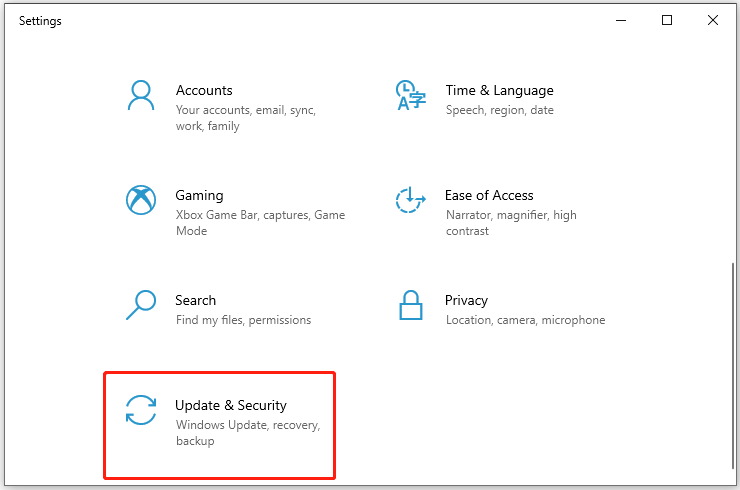740x490 pixels.
Task: Click the Update & Security refresh-arrows icon
Action: [x=141, y=410]
